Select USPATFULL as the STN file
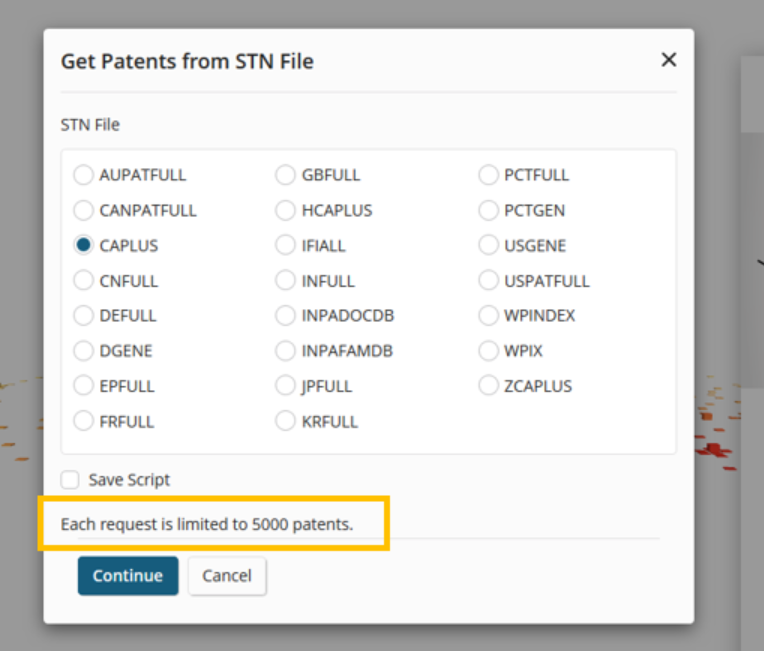This screenshot has height=651, width=764. [x=488, y=281]
